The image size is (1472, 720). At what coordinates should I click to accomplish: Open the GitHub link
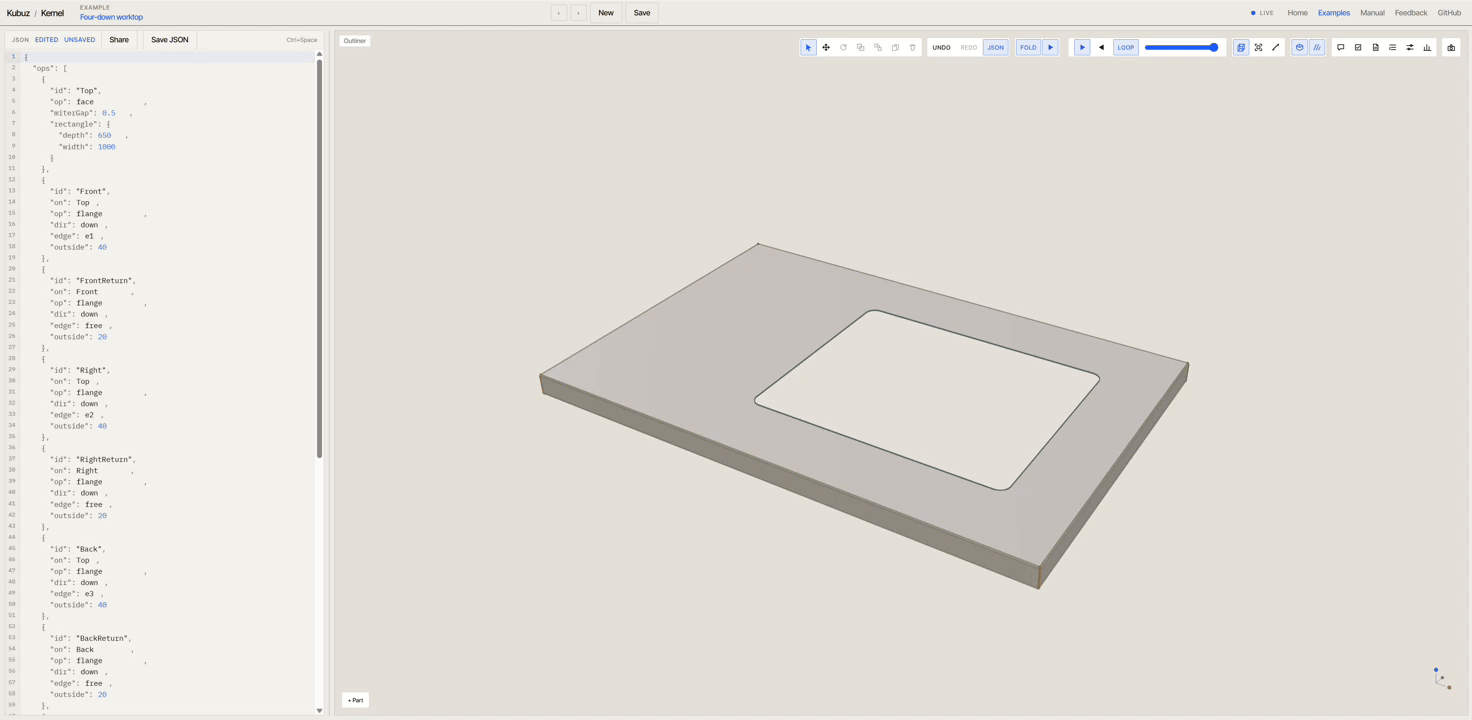coord(1449,13)
